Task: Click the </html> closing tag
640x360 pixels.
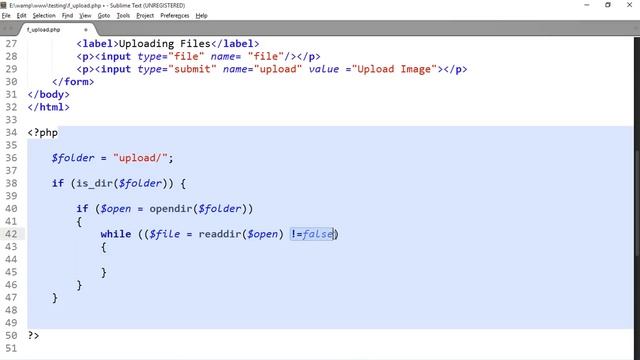Action: pos(49,107)
